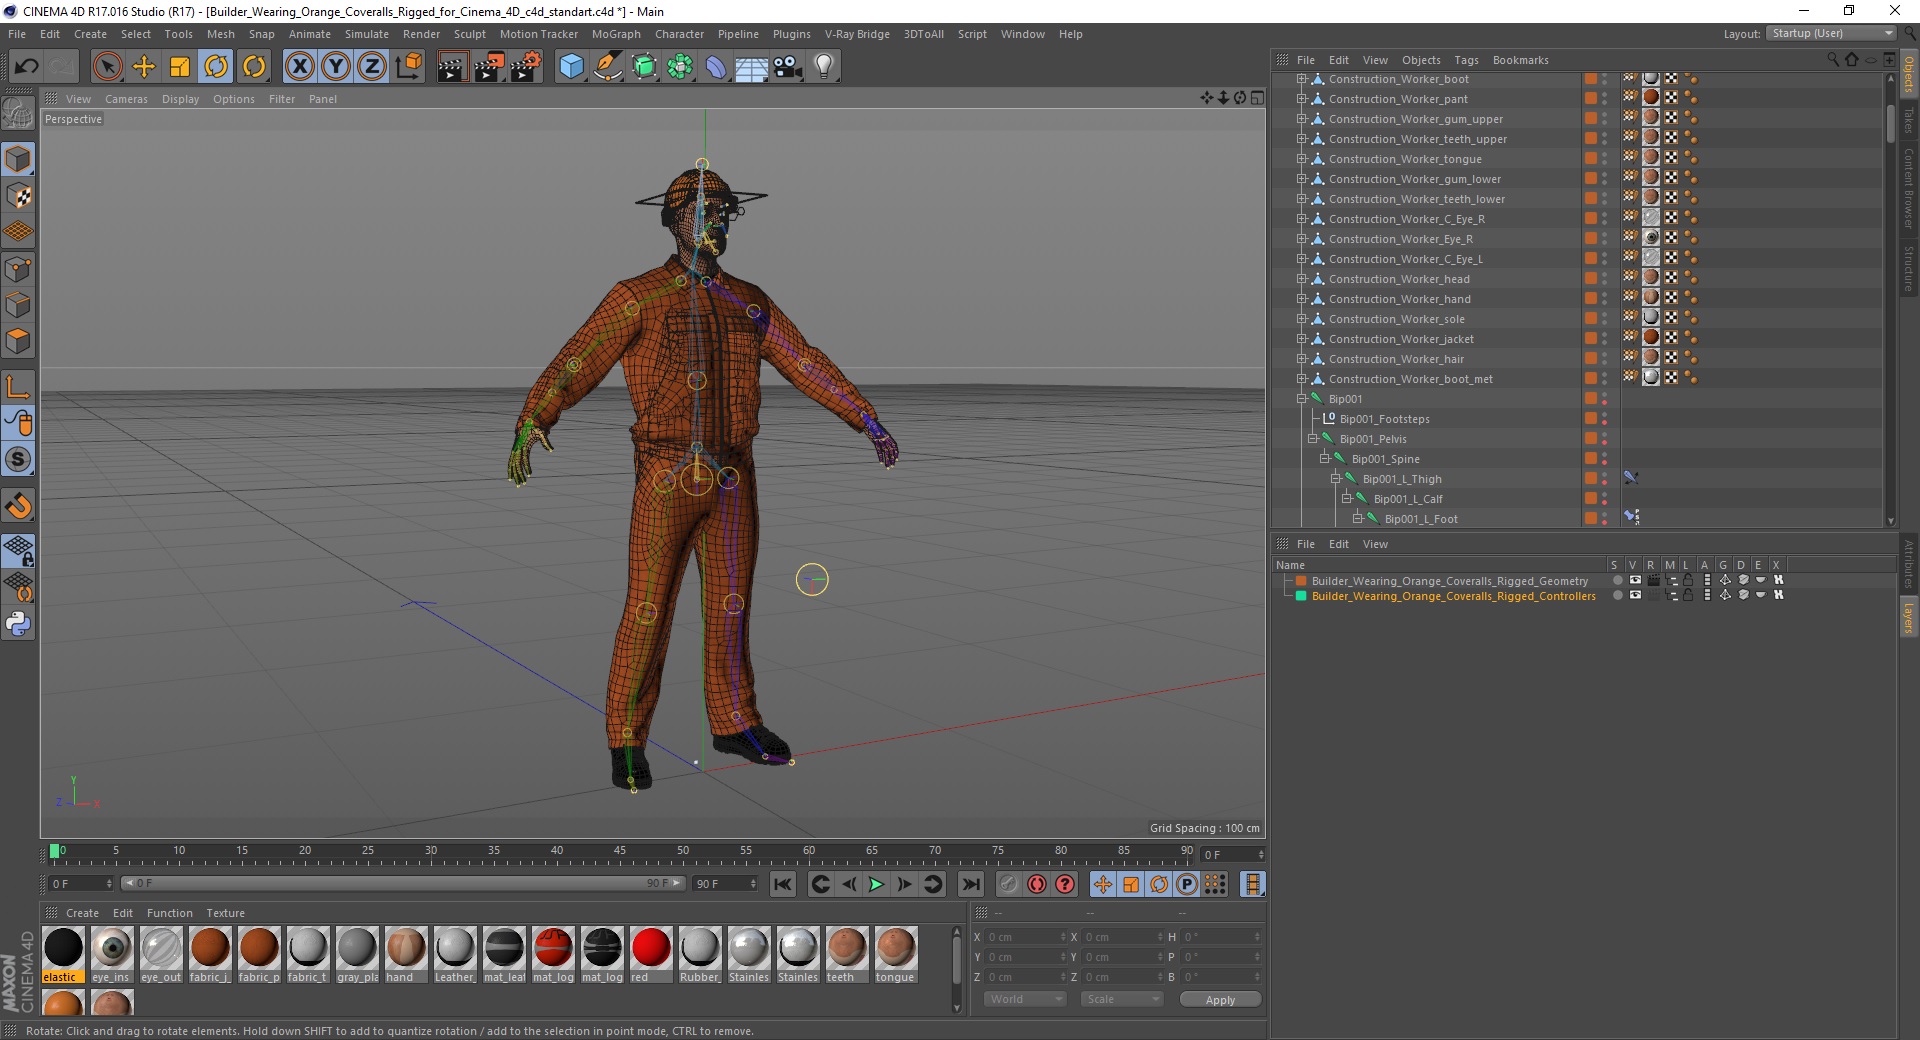Image resolution: width=1920 pixels, height=1040 pixels.
Task: Open the deformer (bend) icon
Action: tap(716, 67)
